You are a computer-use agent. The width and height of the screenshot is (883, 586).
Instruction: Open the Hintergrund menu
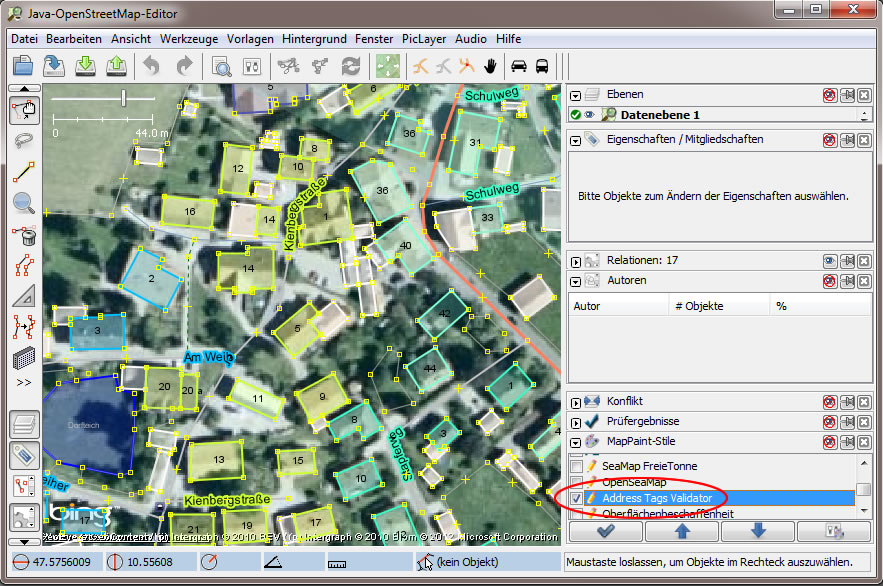314,38
